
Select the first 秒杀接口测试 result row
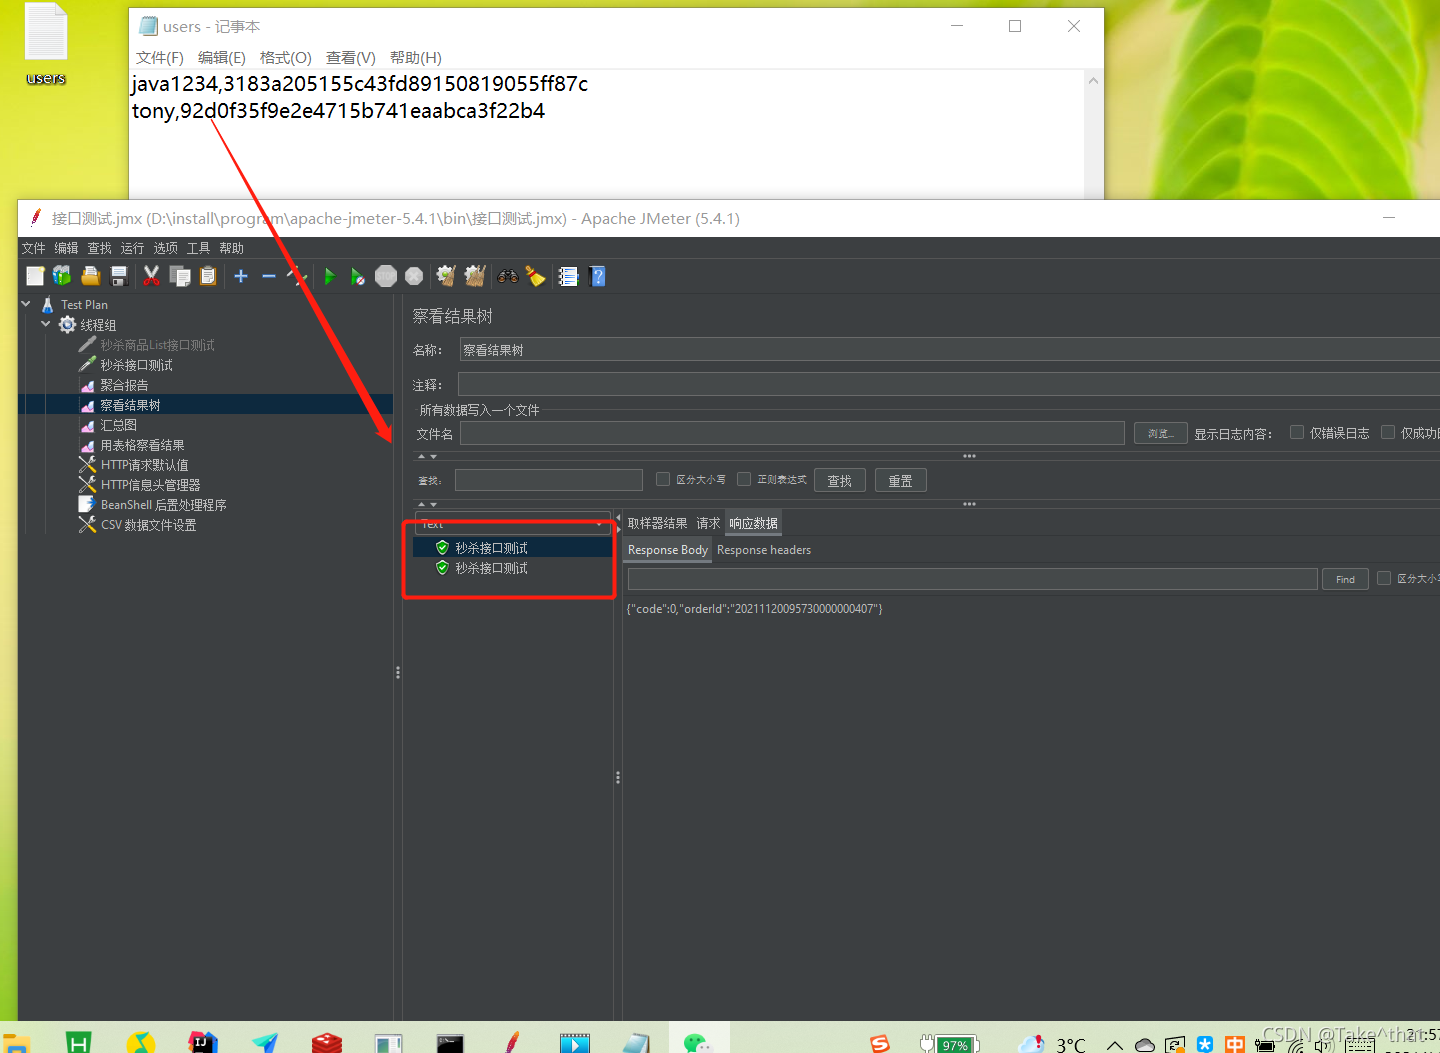tap(513, 548)
